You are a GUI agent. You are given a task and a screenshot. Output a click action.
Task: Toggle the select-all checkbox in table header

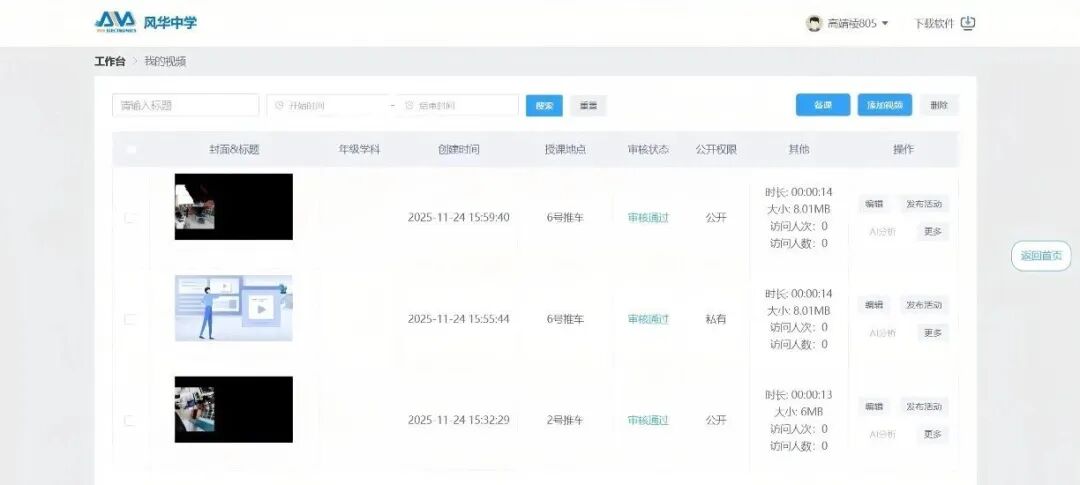coord(130,150)
